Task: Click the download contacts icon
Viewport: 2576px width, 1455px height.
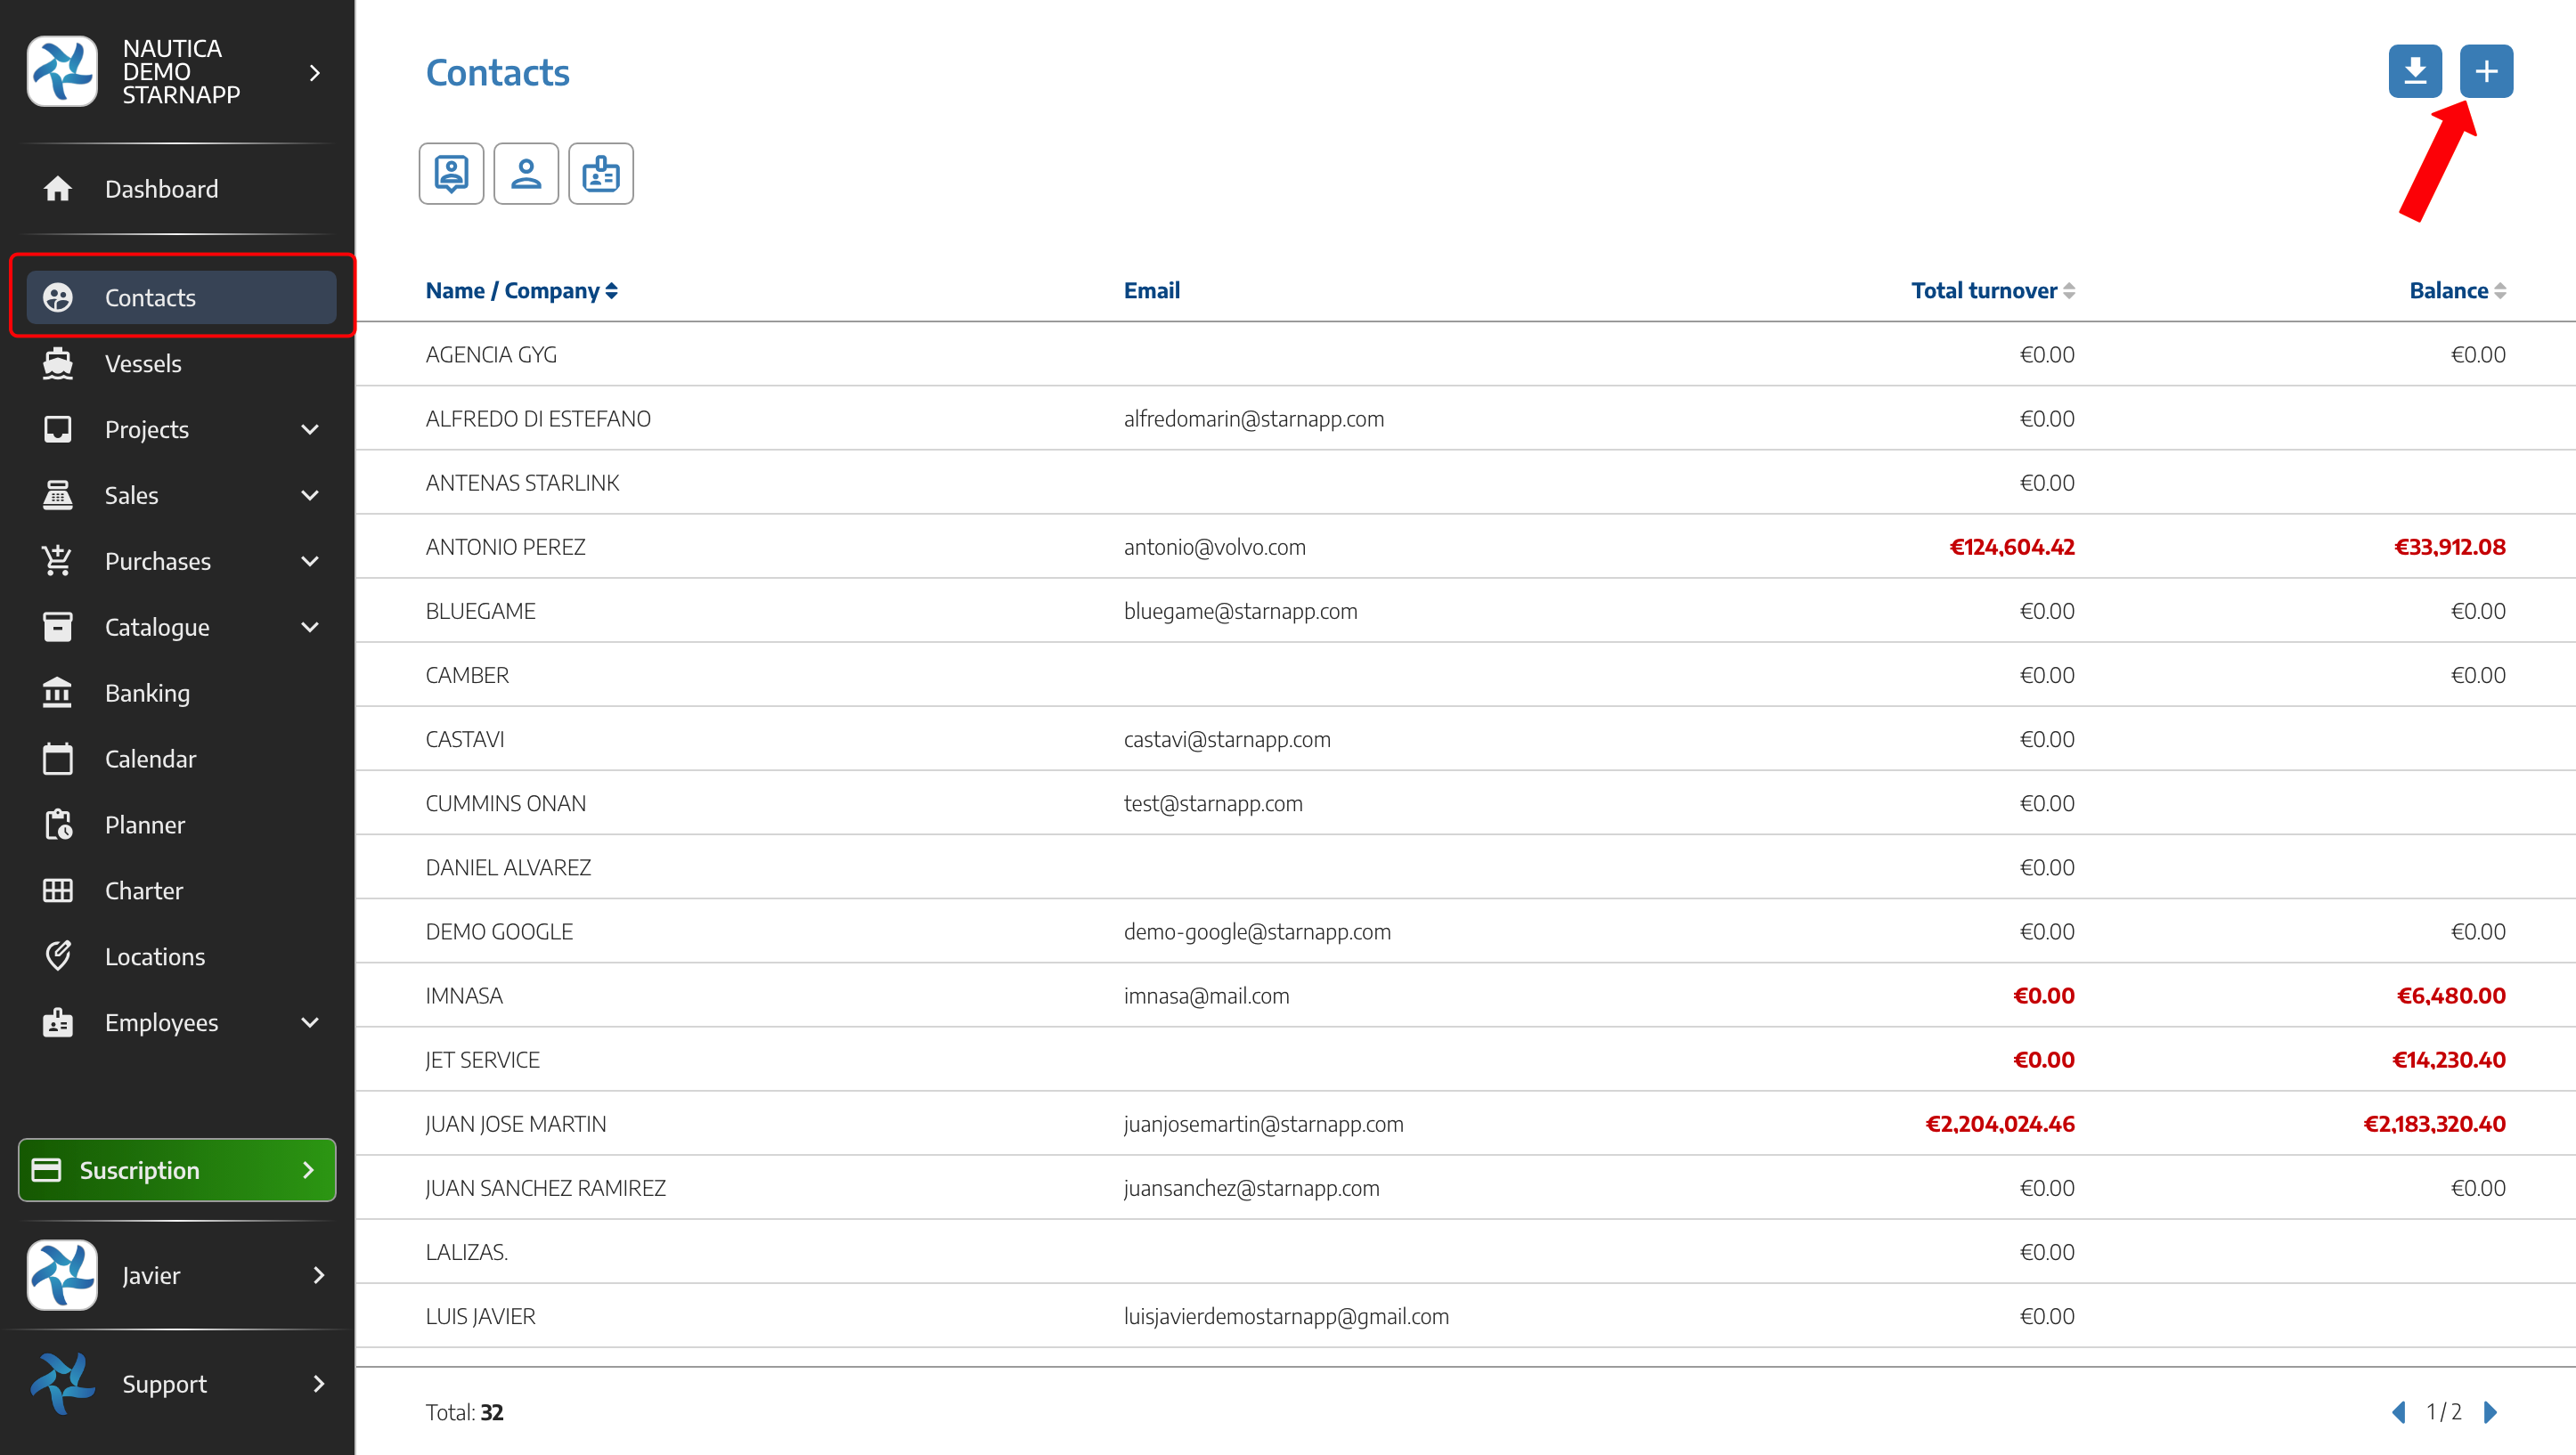Action: [2414, 71]
